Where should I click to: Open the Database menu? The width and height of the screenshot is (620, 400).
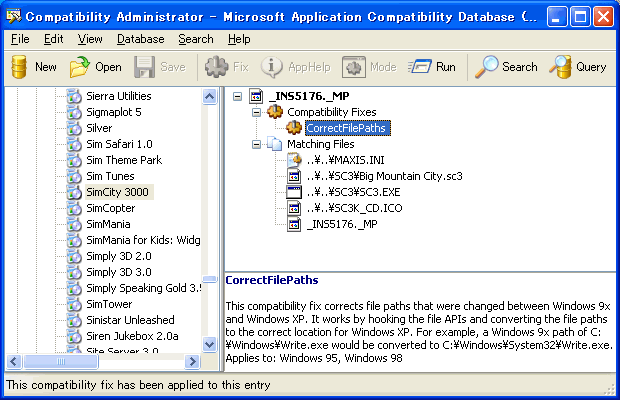141,39
